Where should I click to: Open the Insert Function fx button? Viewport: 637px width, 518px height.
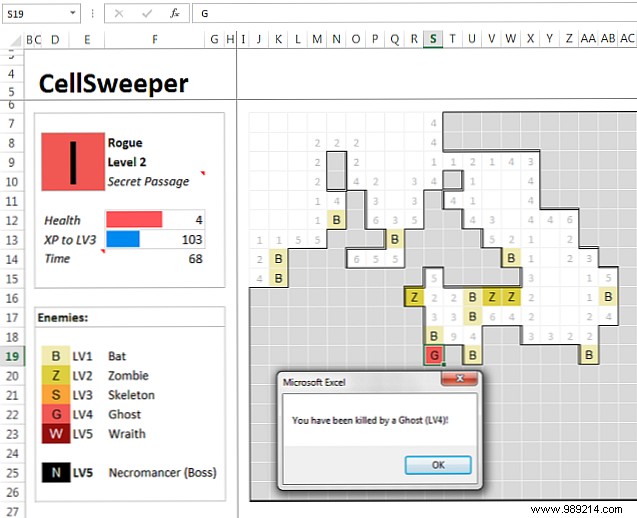pos(175,13)
